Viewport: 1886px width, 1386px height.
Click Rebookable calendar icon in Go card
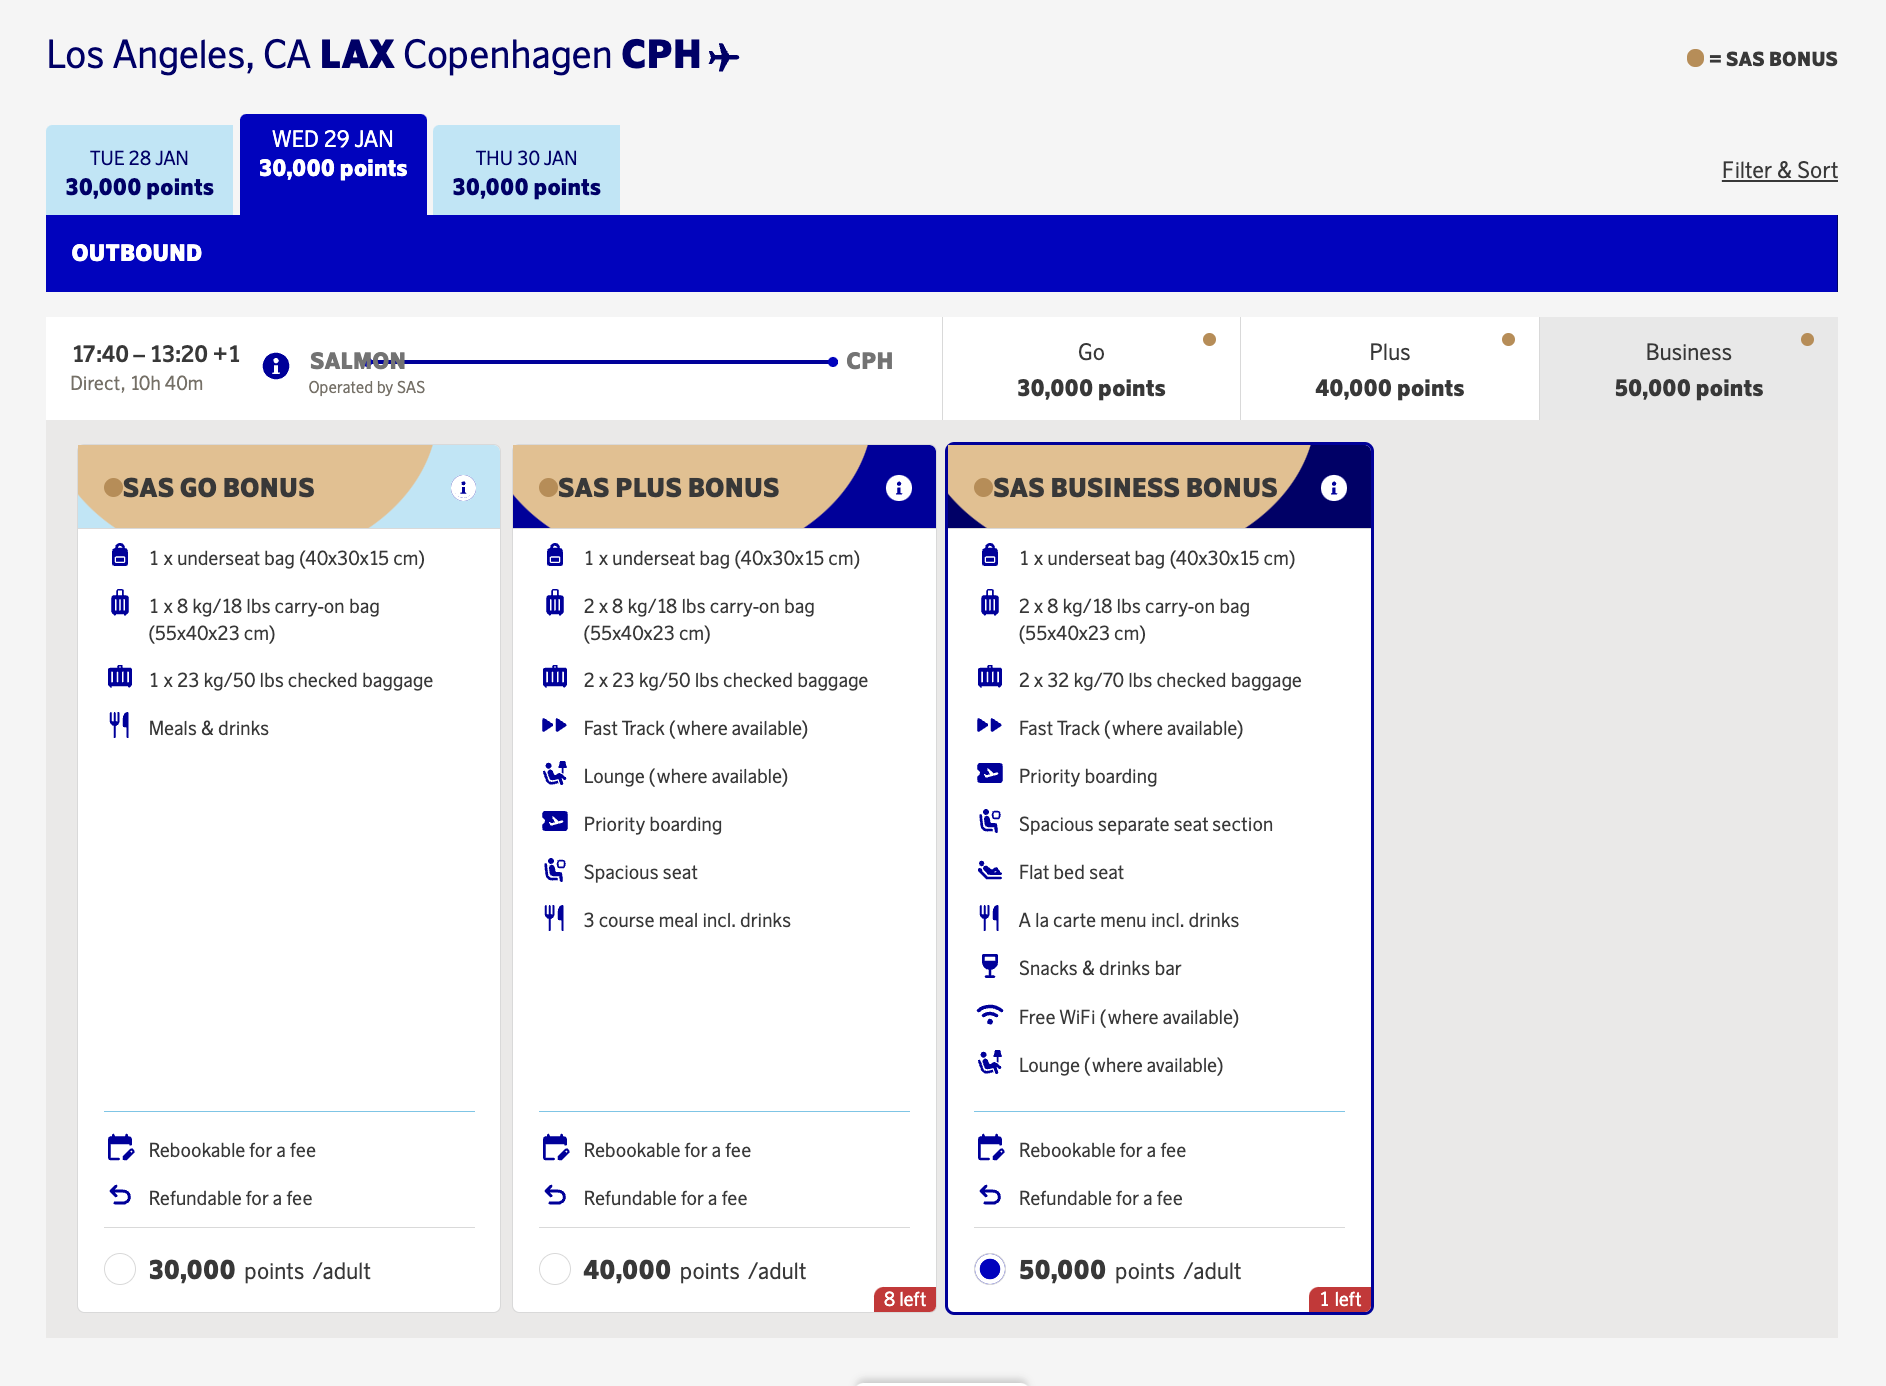click(x=120, y=1147)
